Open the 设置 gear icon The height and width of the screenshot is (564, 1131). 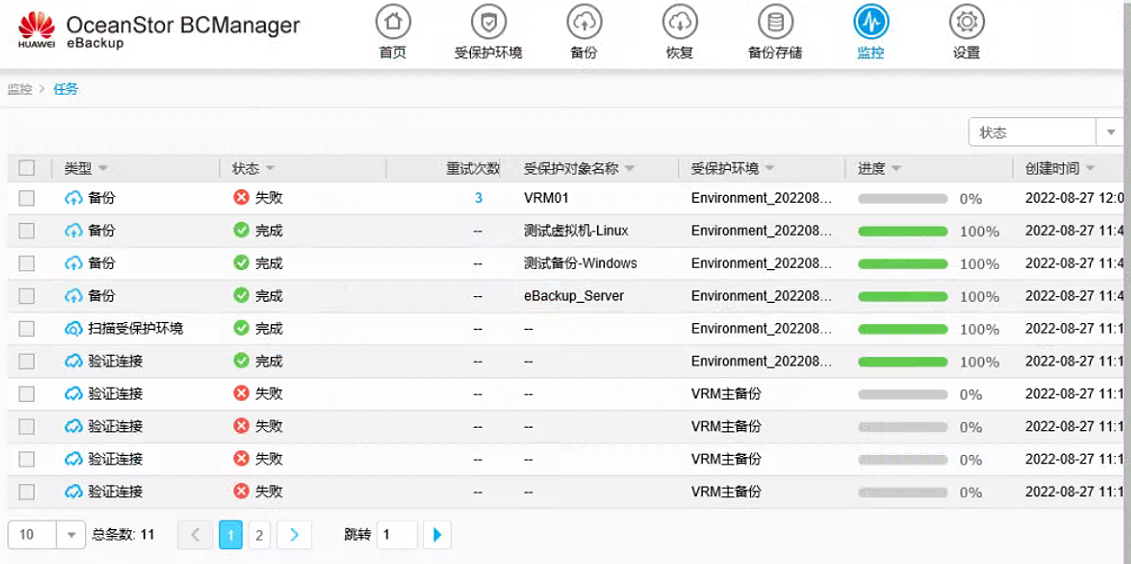pos(966,22)
